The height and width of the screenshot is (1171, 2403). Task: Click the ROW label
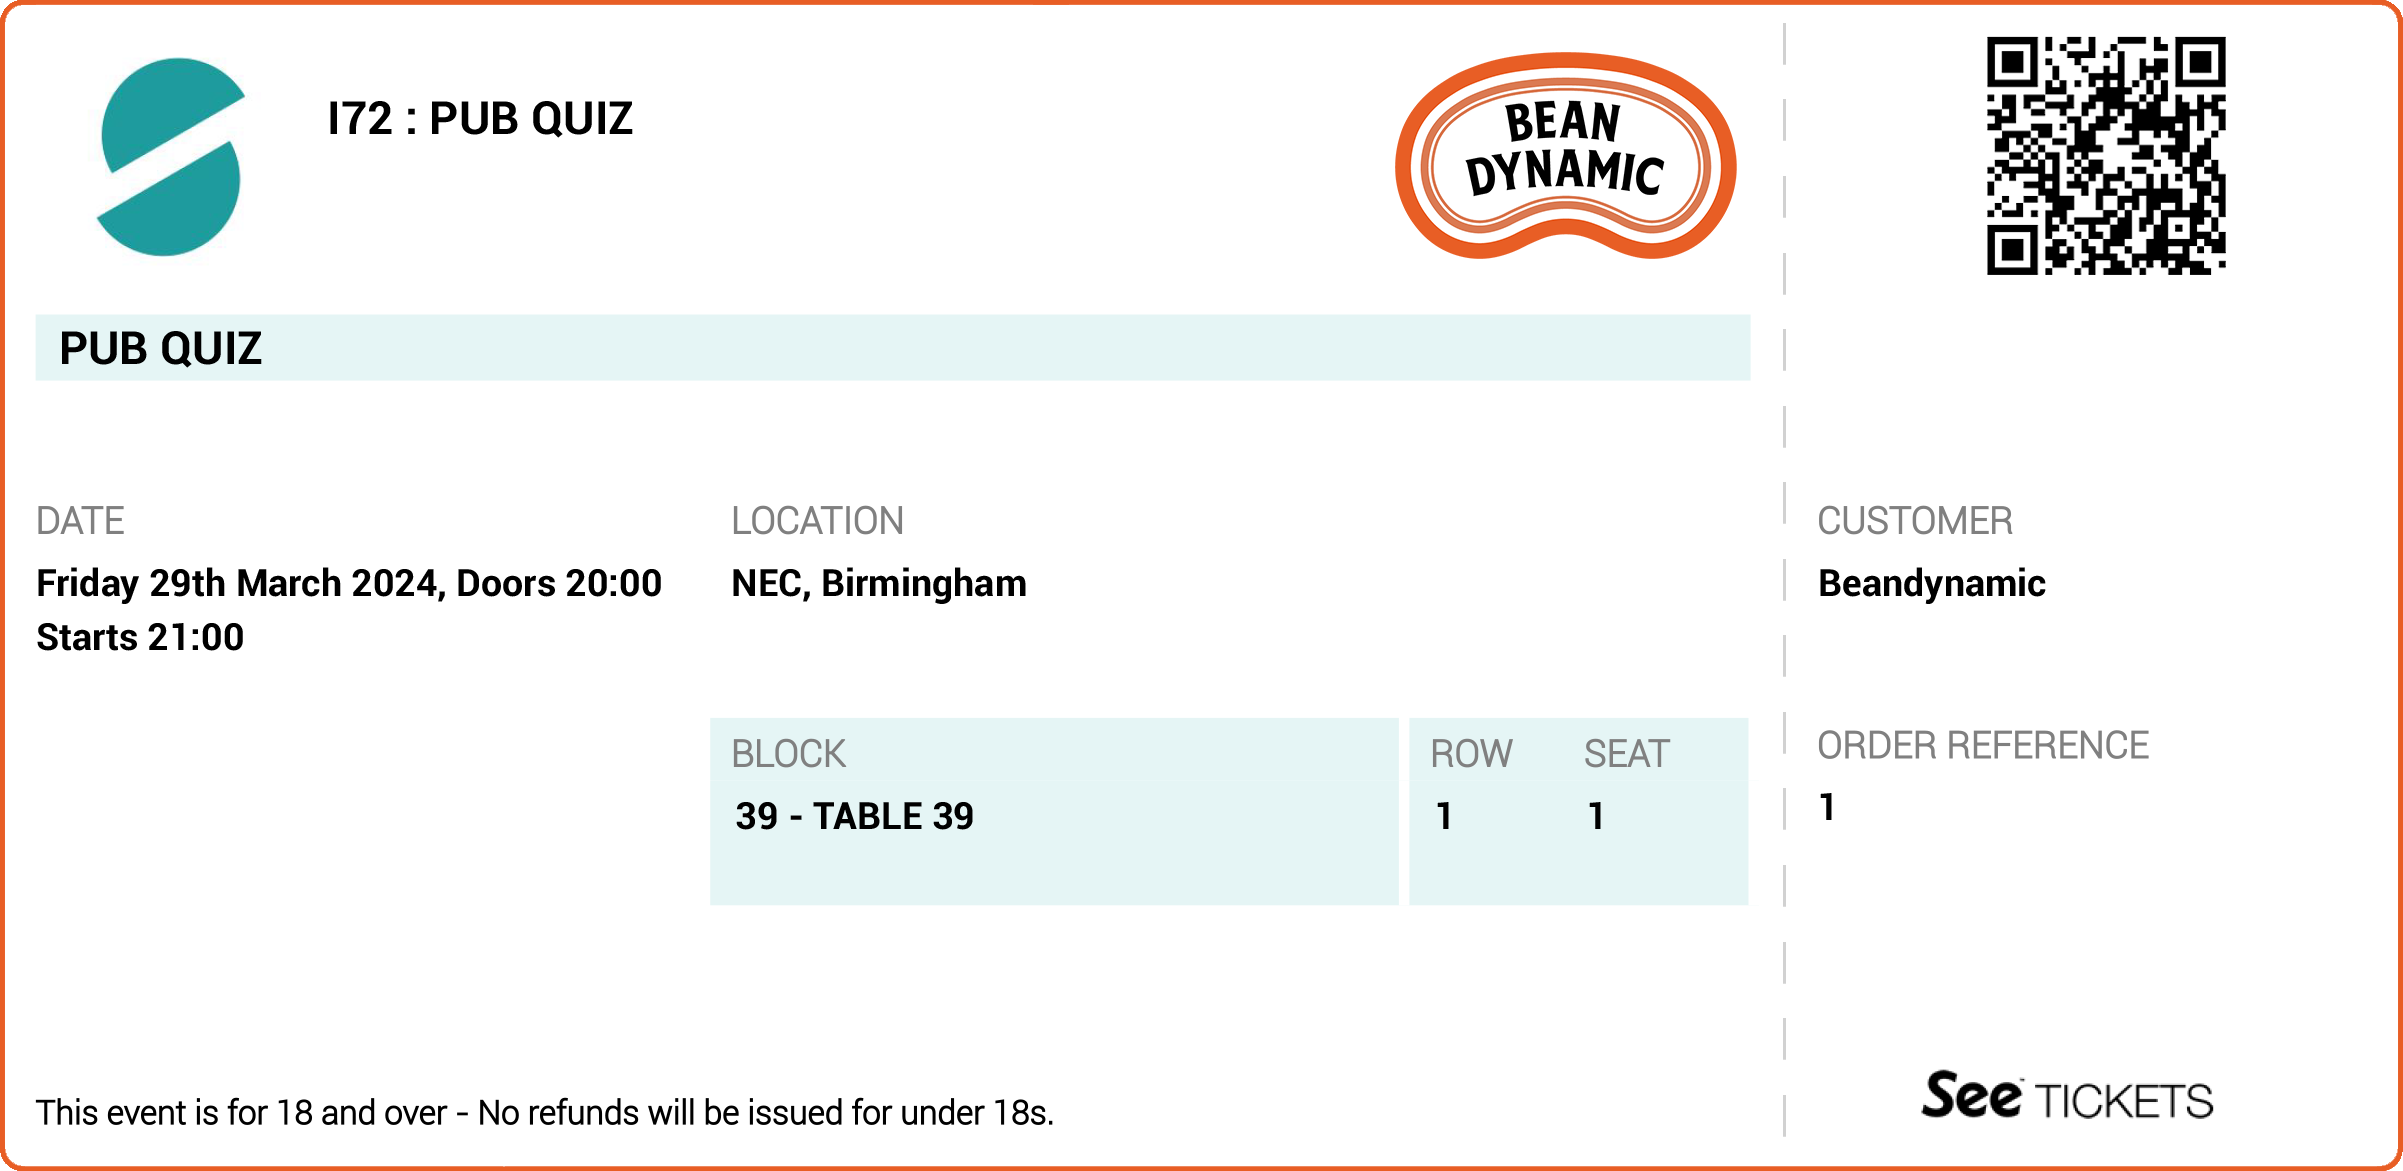[x=1471, y=754]
